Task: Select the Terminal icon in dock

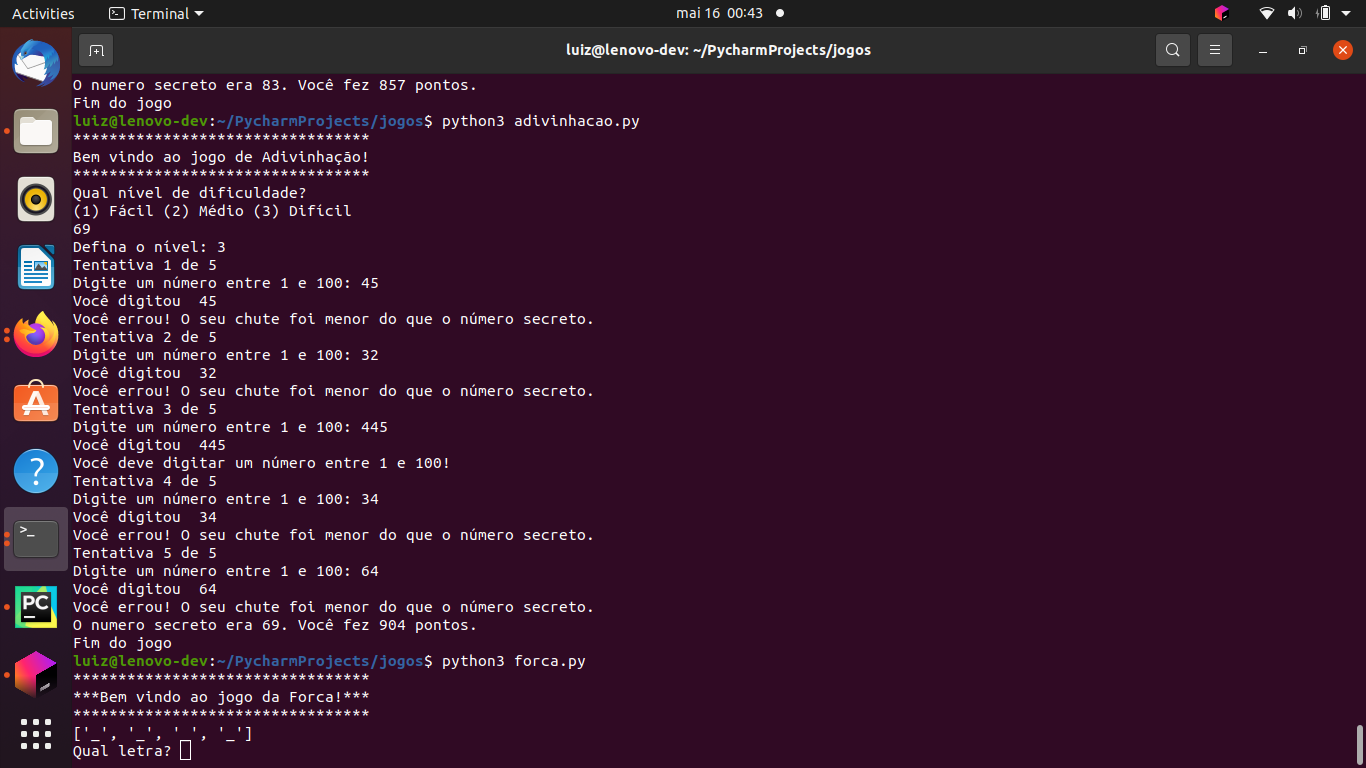Action: pos(36,538)
